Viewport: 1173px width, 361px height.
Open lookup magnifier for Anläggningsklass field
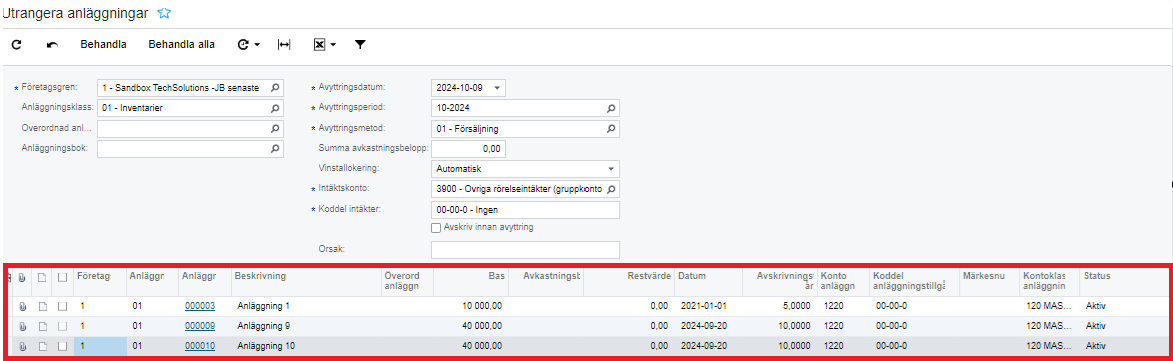(x=275, y=108)
